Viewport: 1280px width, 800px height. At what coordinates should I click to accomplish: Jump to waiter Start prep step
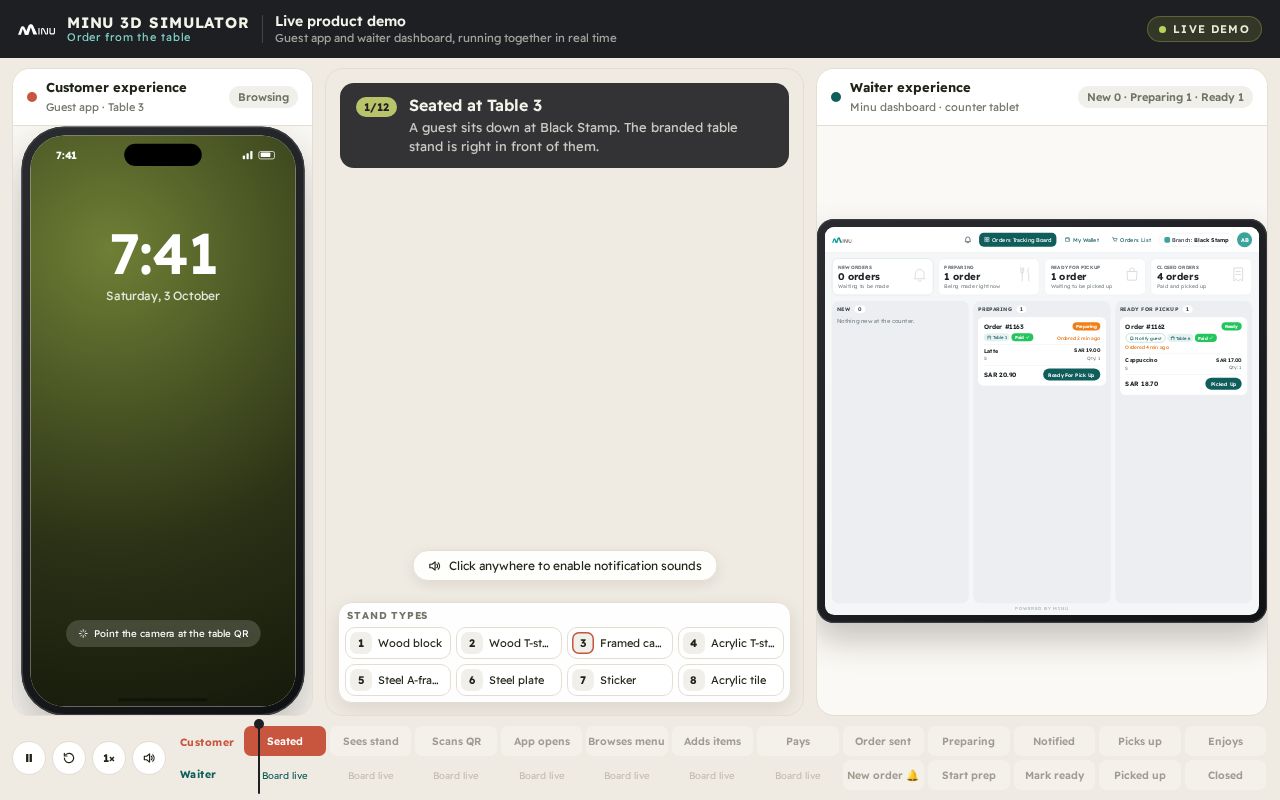pos(969,775)
